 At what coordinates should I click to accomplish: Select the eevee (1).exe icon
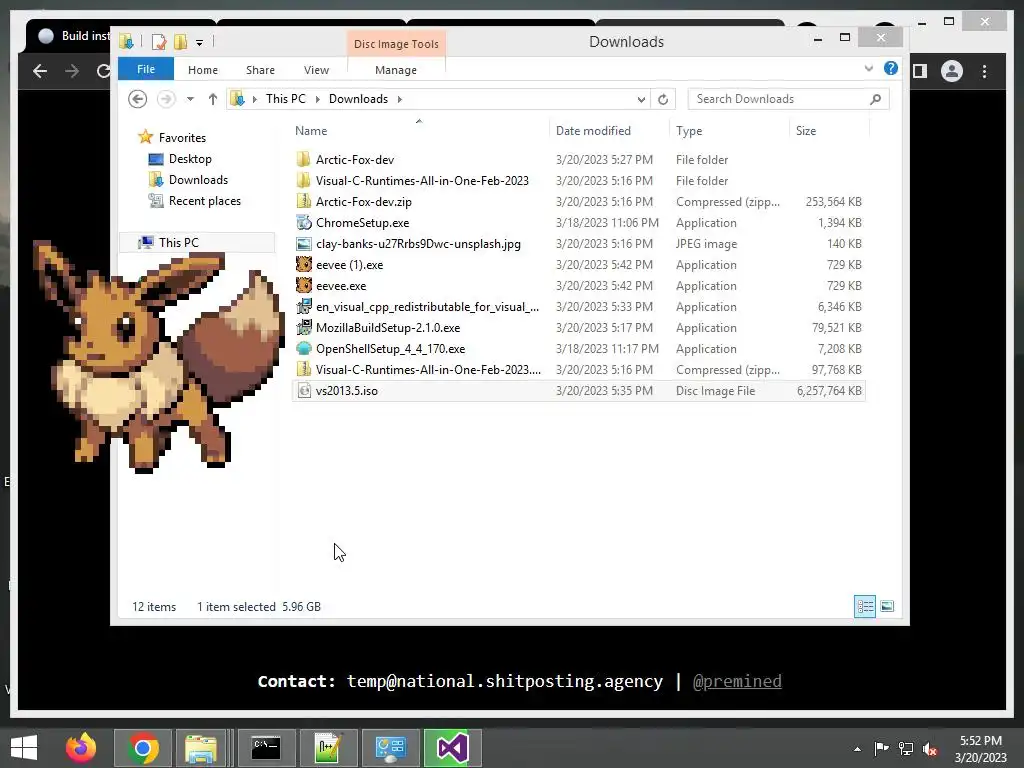click(303, 264)
